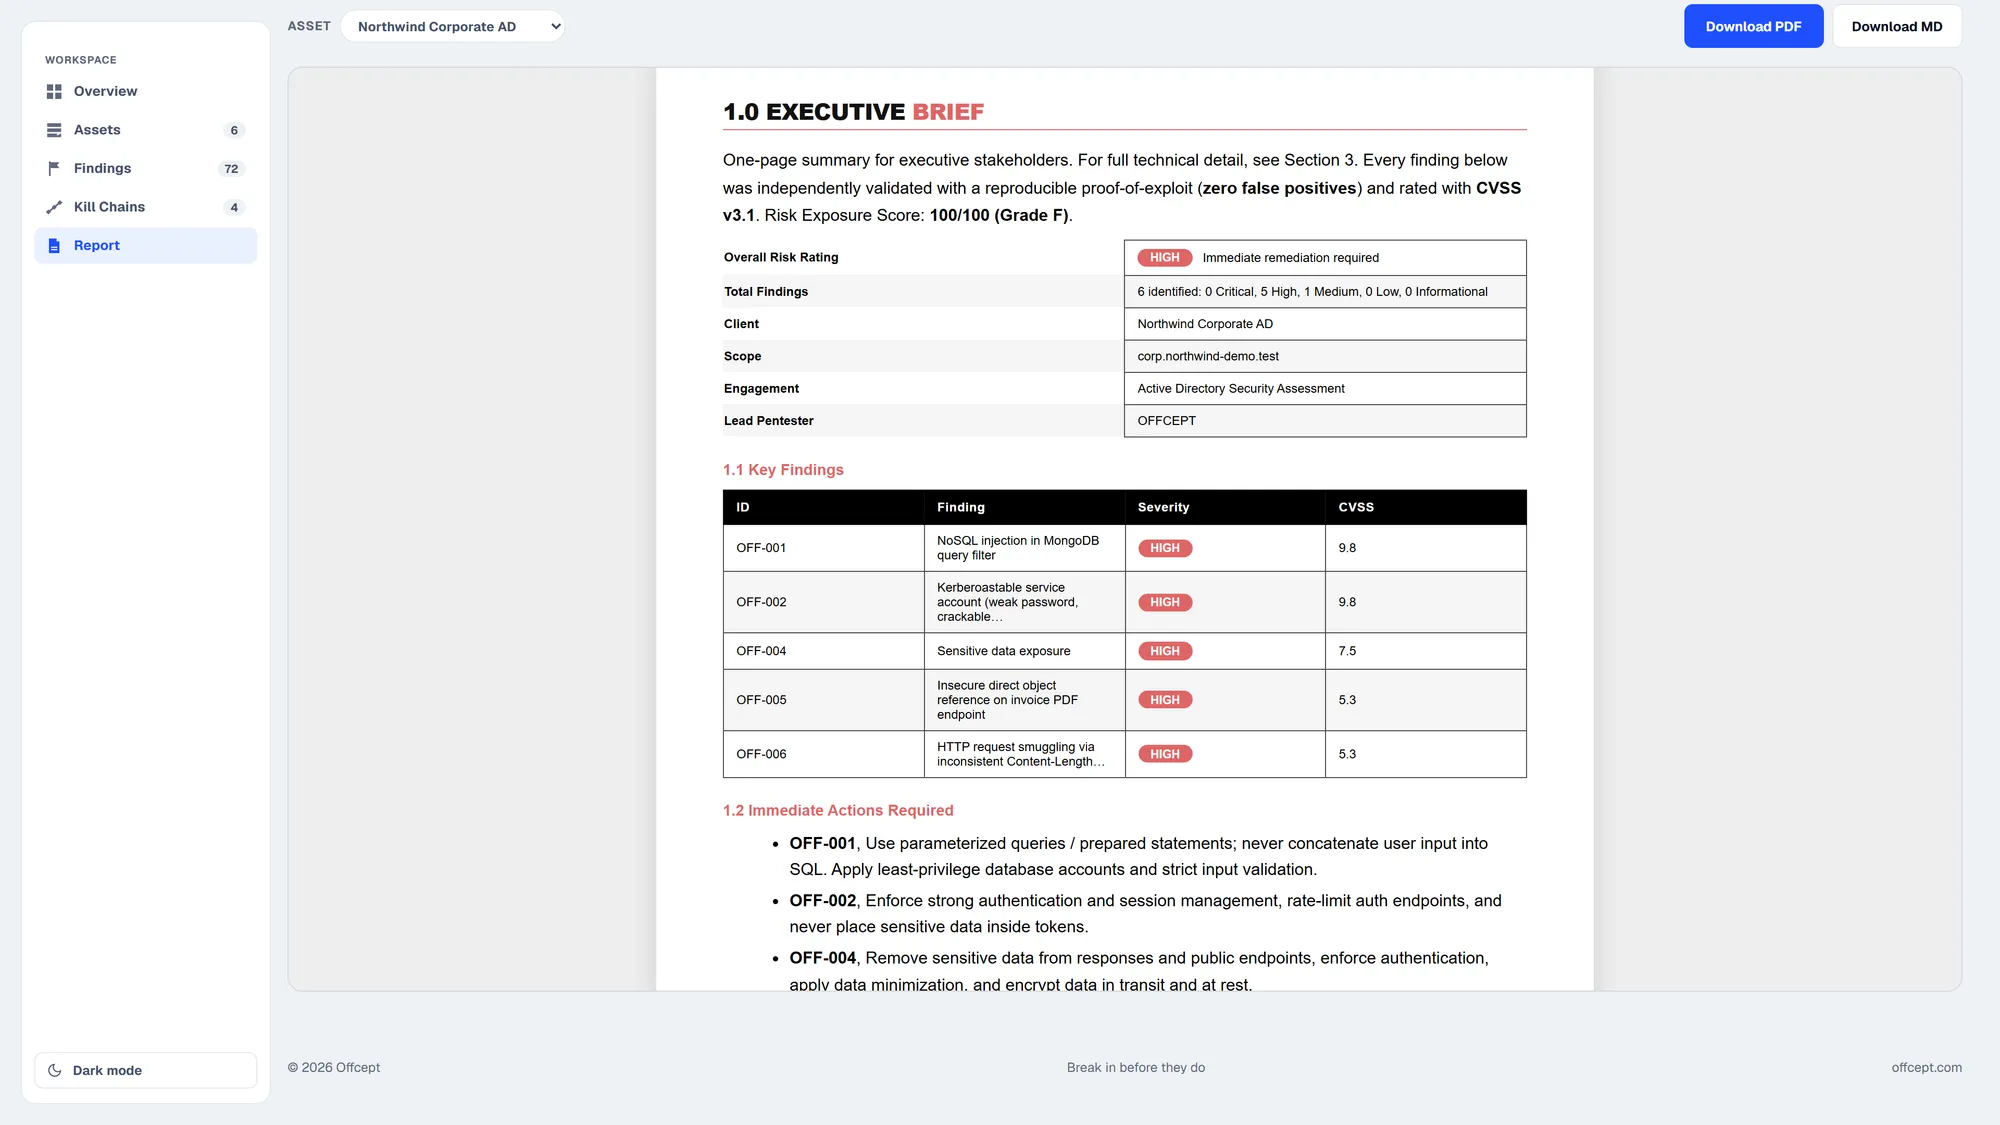2000x1125 pixels.
Task: Click the corp.northwind-demo.test scope value
Action: pos(1208,356)
